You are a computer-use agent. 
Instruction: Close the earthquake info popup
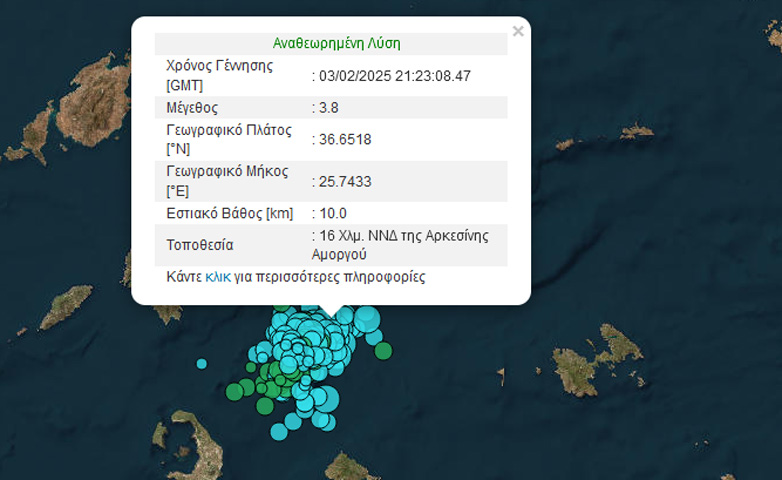click(518, 32)
